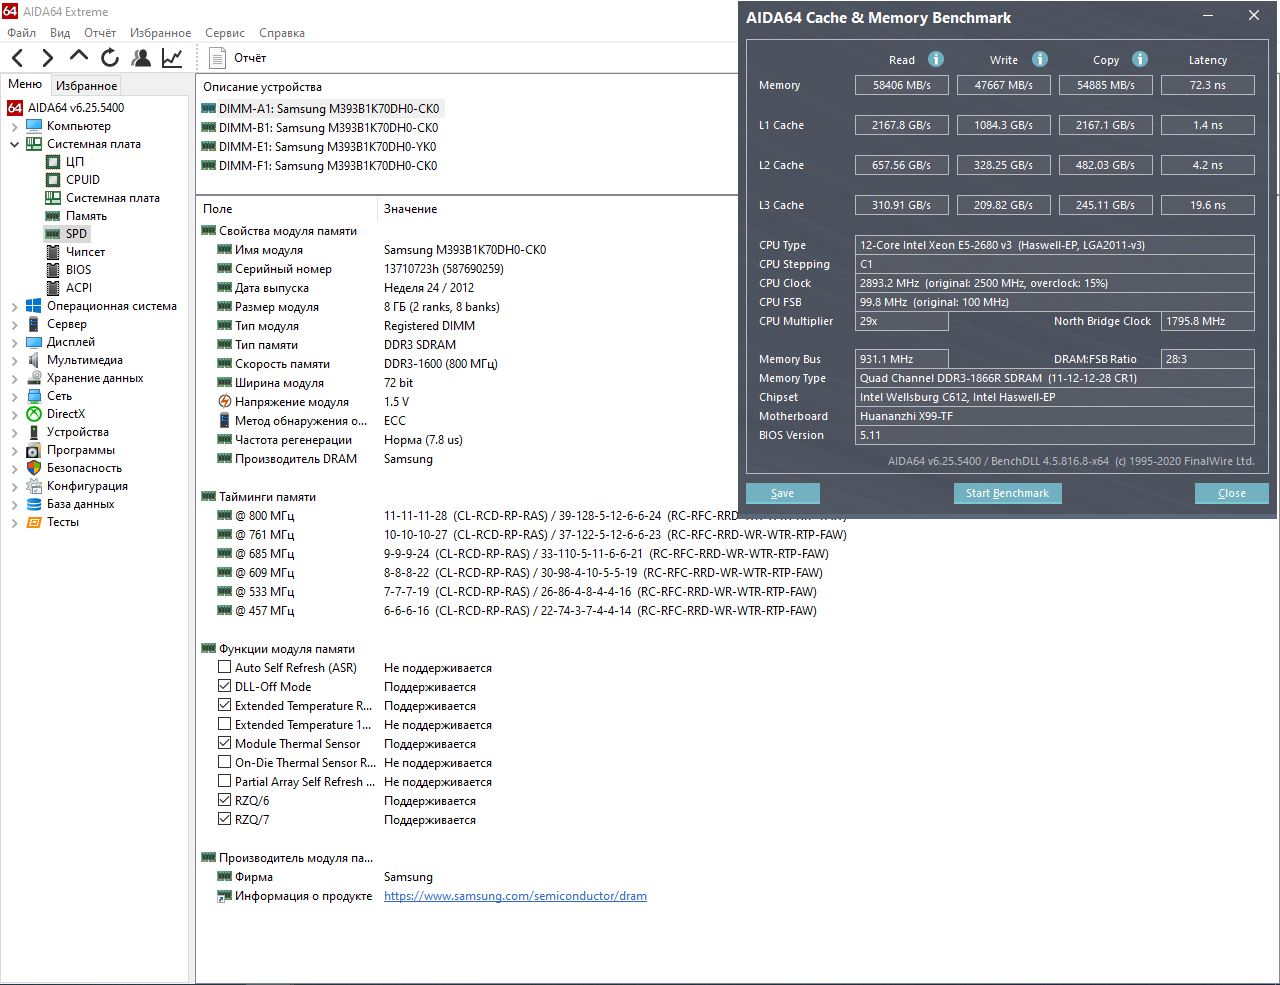Click the Безопасность shield icon
Viewport: 1280px width, 985px height.
pyautogui.click(x=34, y=468)
